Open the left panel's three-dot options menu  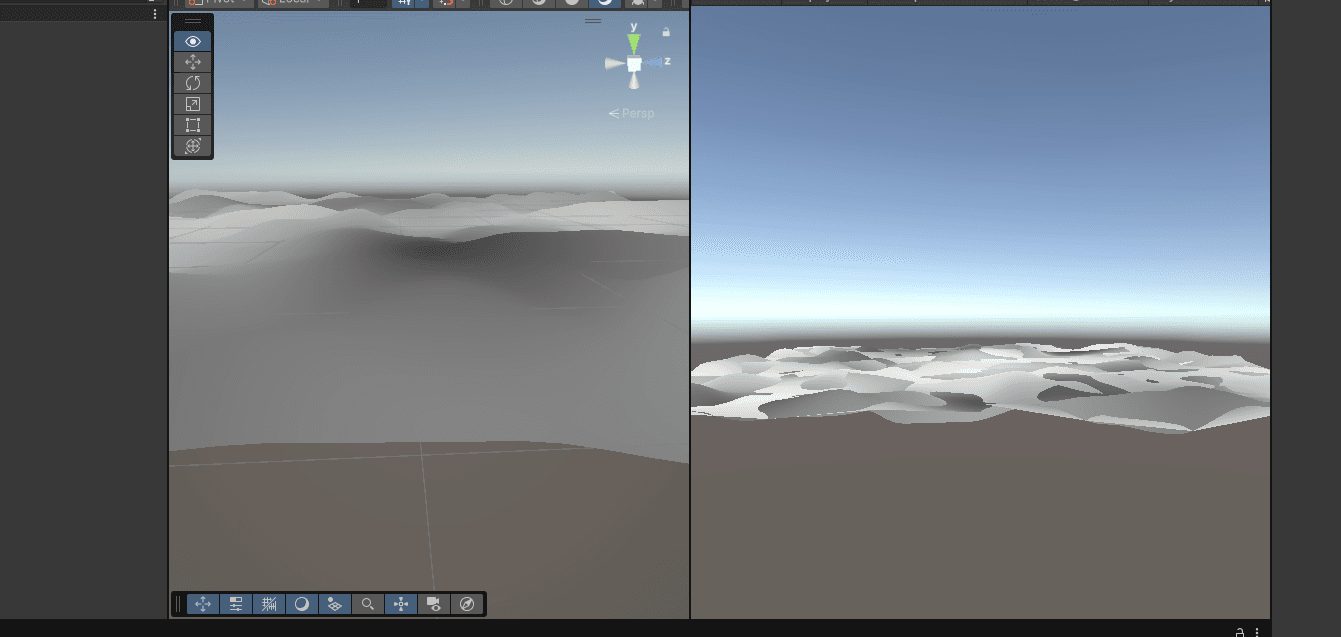(155, 15)
